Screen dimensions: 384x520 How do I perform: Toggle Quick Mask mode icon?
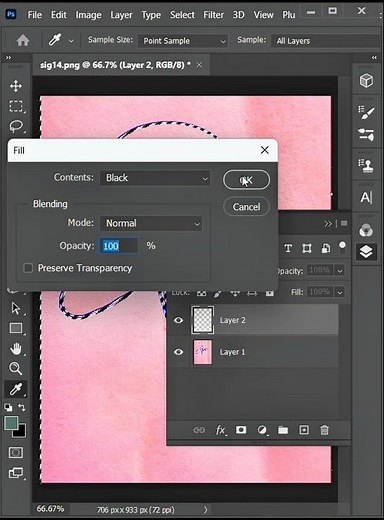[x=16, y=453]
